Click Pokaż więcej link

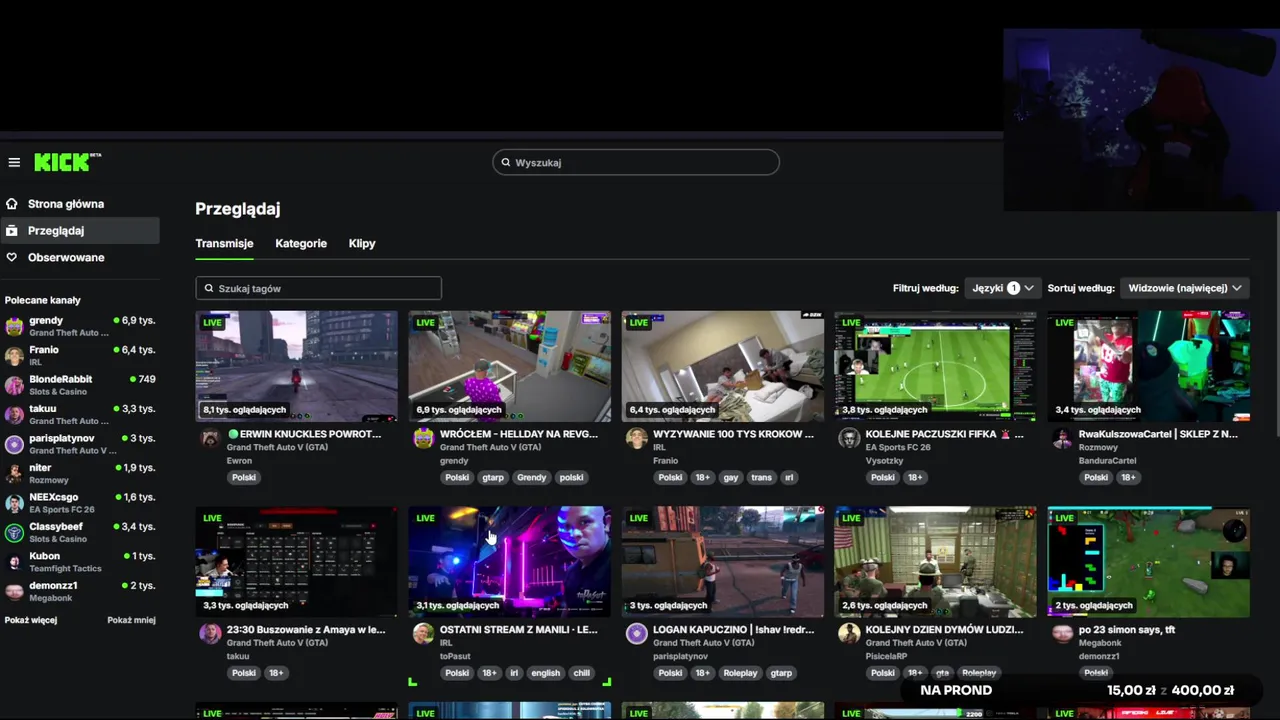tap(31, 620)
